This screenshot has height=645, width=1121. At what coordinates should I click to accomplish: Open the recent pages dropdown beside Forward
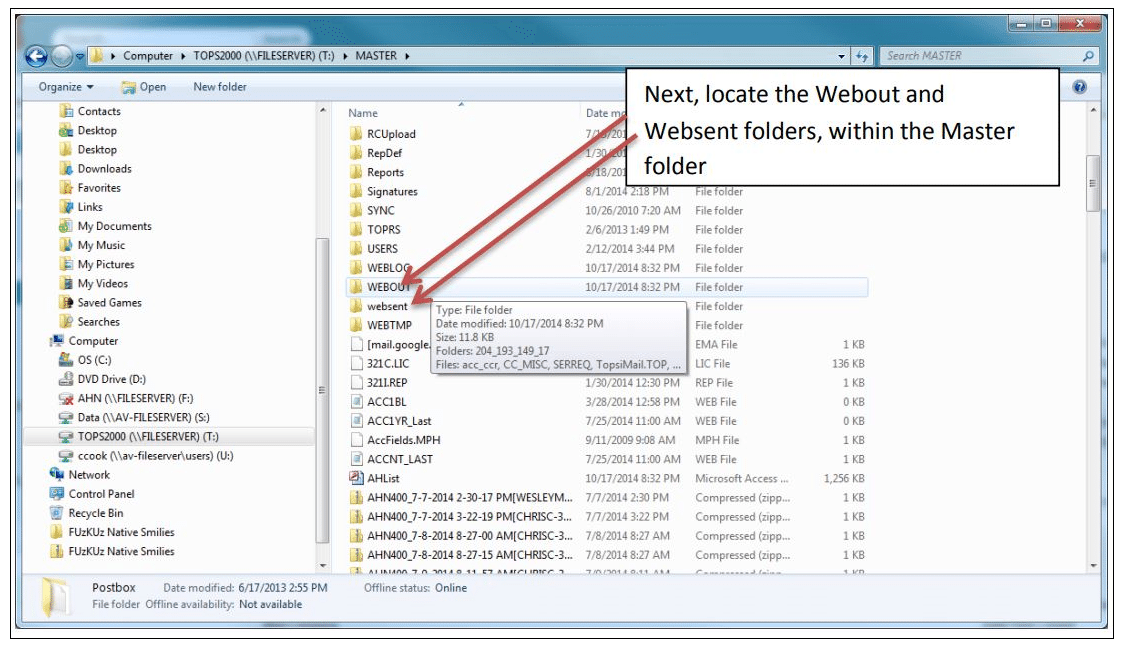tap(80, 56)
